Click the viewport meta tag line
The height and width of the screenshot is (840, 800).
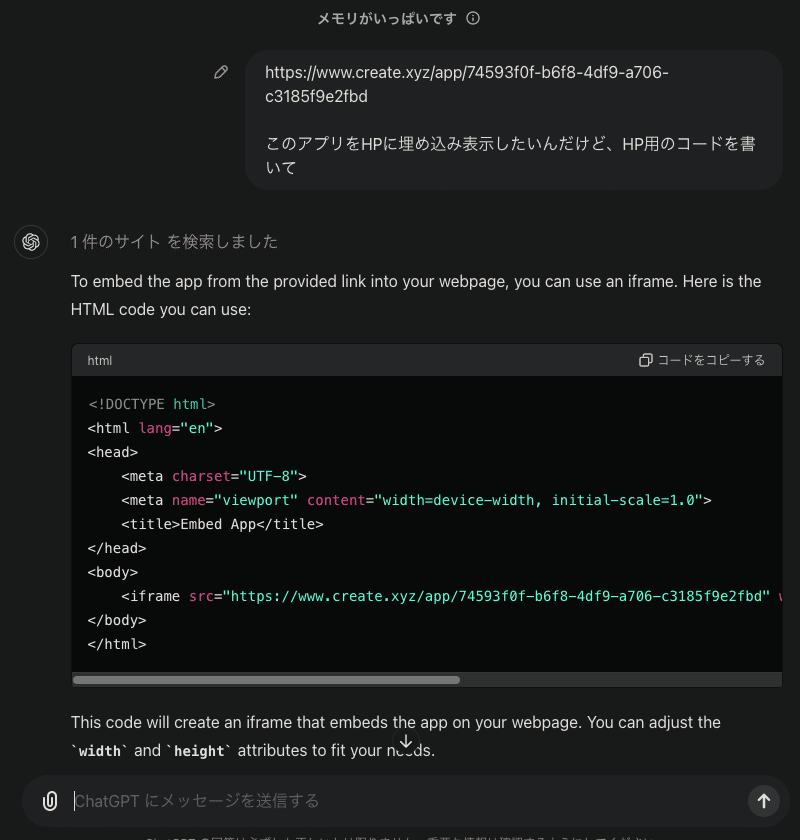[x=416, y=500]
